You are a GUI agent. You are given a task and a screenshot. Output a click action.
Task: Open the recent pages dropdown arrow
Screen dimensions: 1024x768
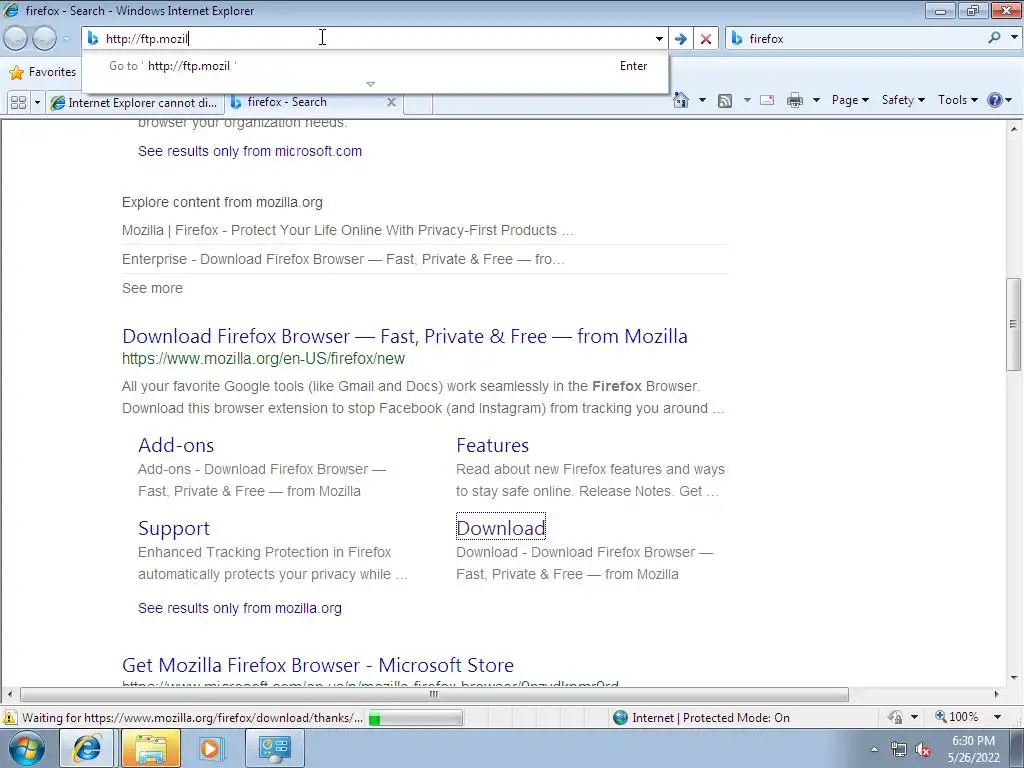coord(66,39)
